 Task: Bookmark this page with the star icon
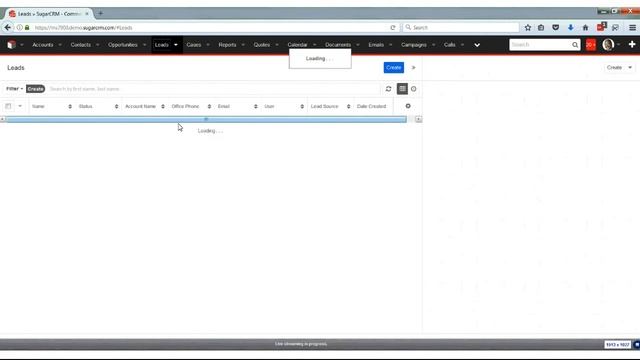528,27
